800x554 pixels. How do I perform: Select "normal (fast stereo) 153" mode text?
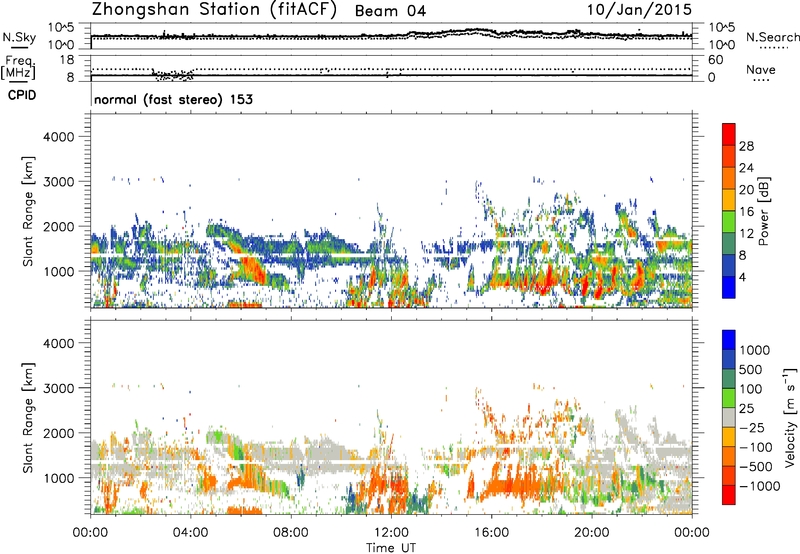pos(173,99)
